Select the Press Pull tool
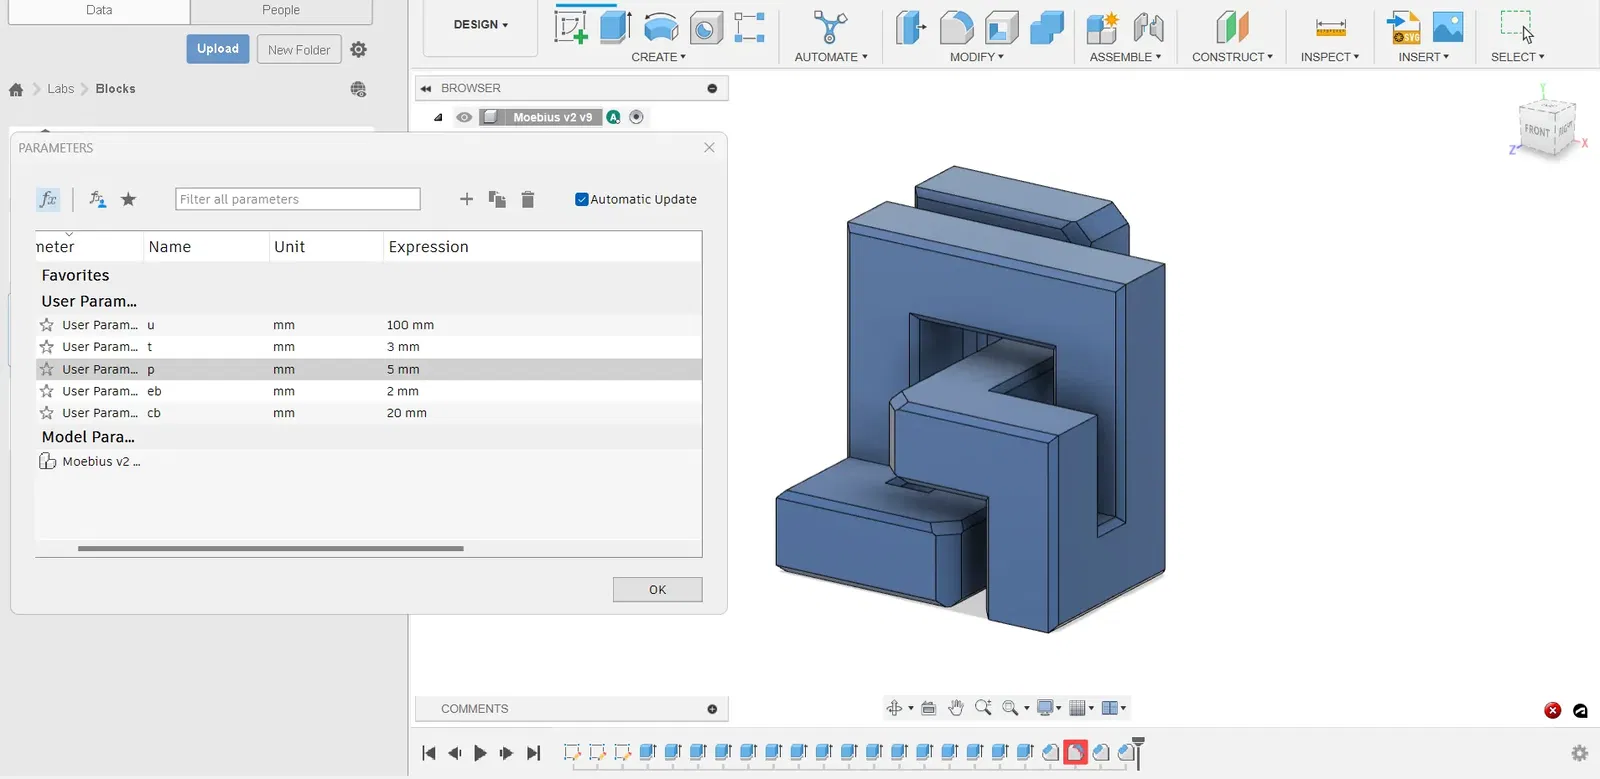Viewport: 1600px width, 779px height. coord(911,27)
